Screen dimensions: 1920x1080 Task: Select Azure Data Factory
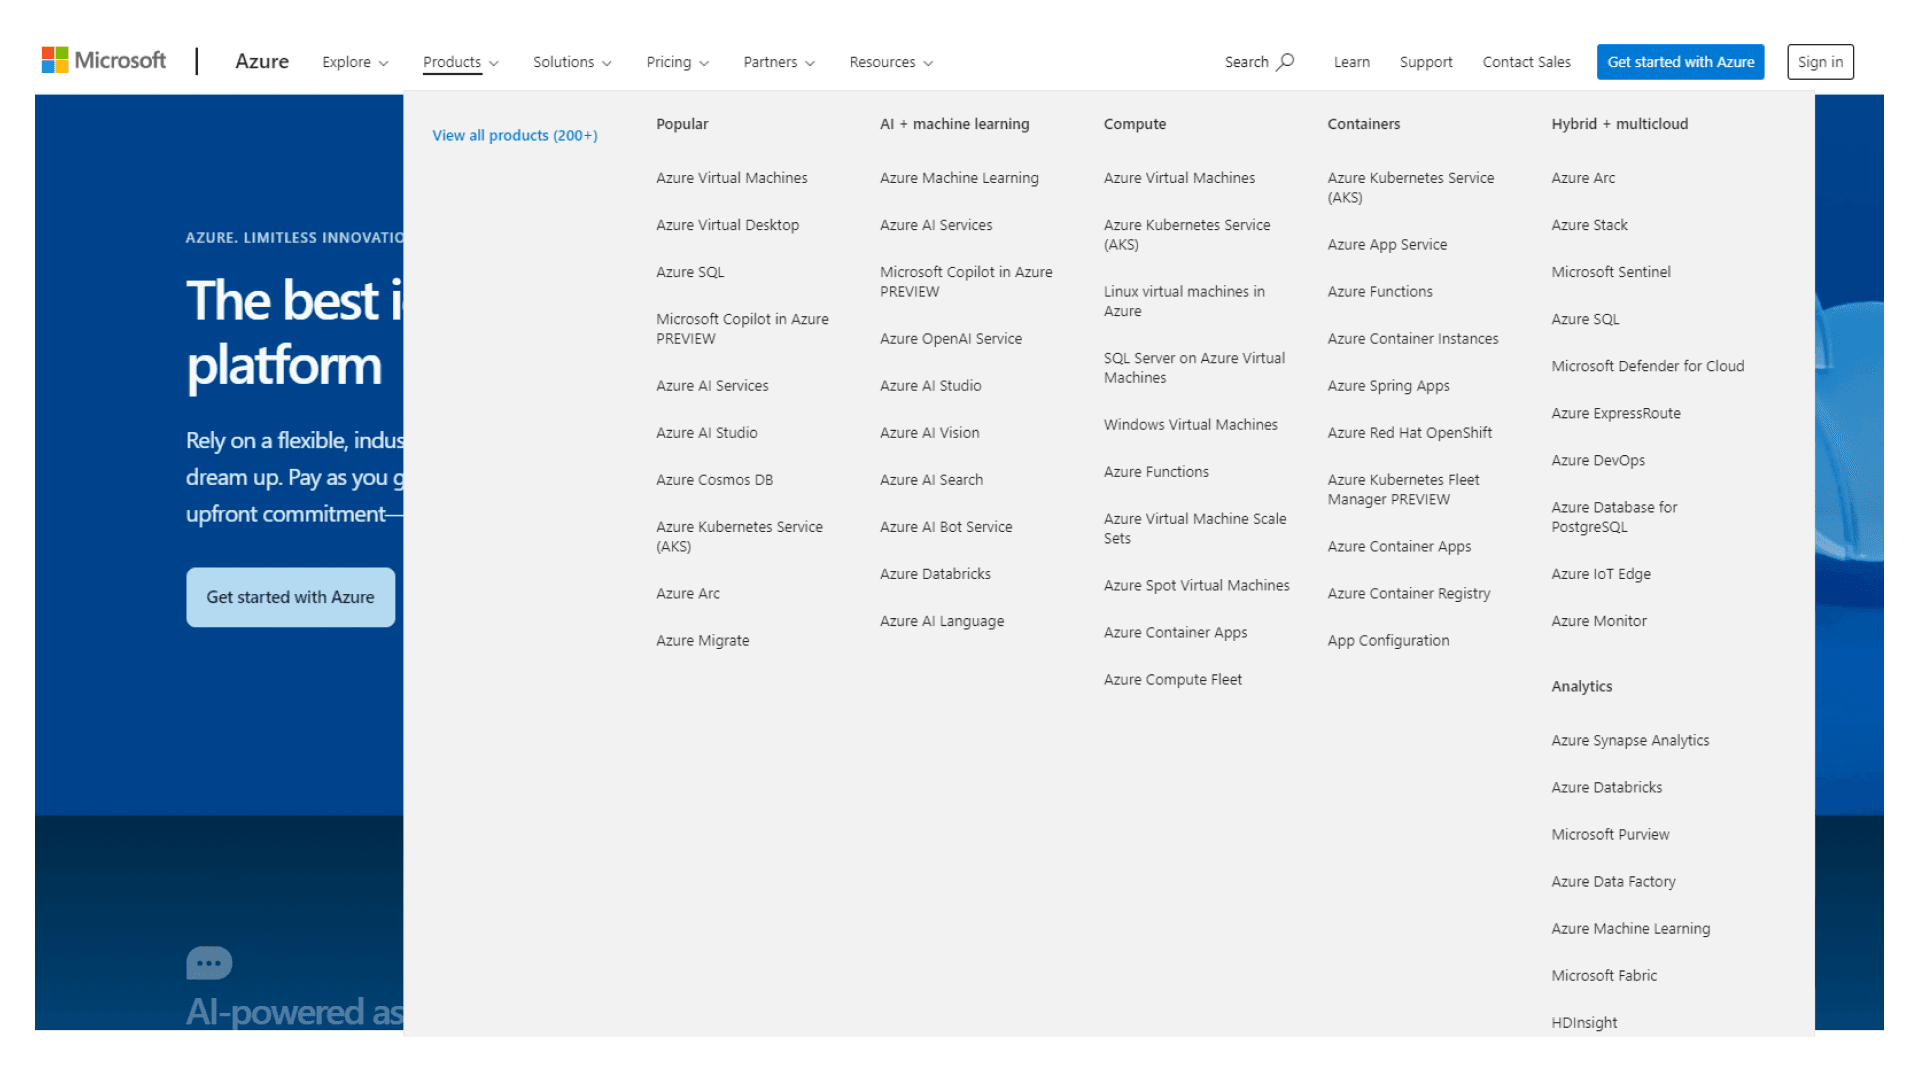(1613, 882)
